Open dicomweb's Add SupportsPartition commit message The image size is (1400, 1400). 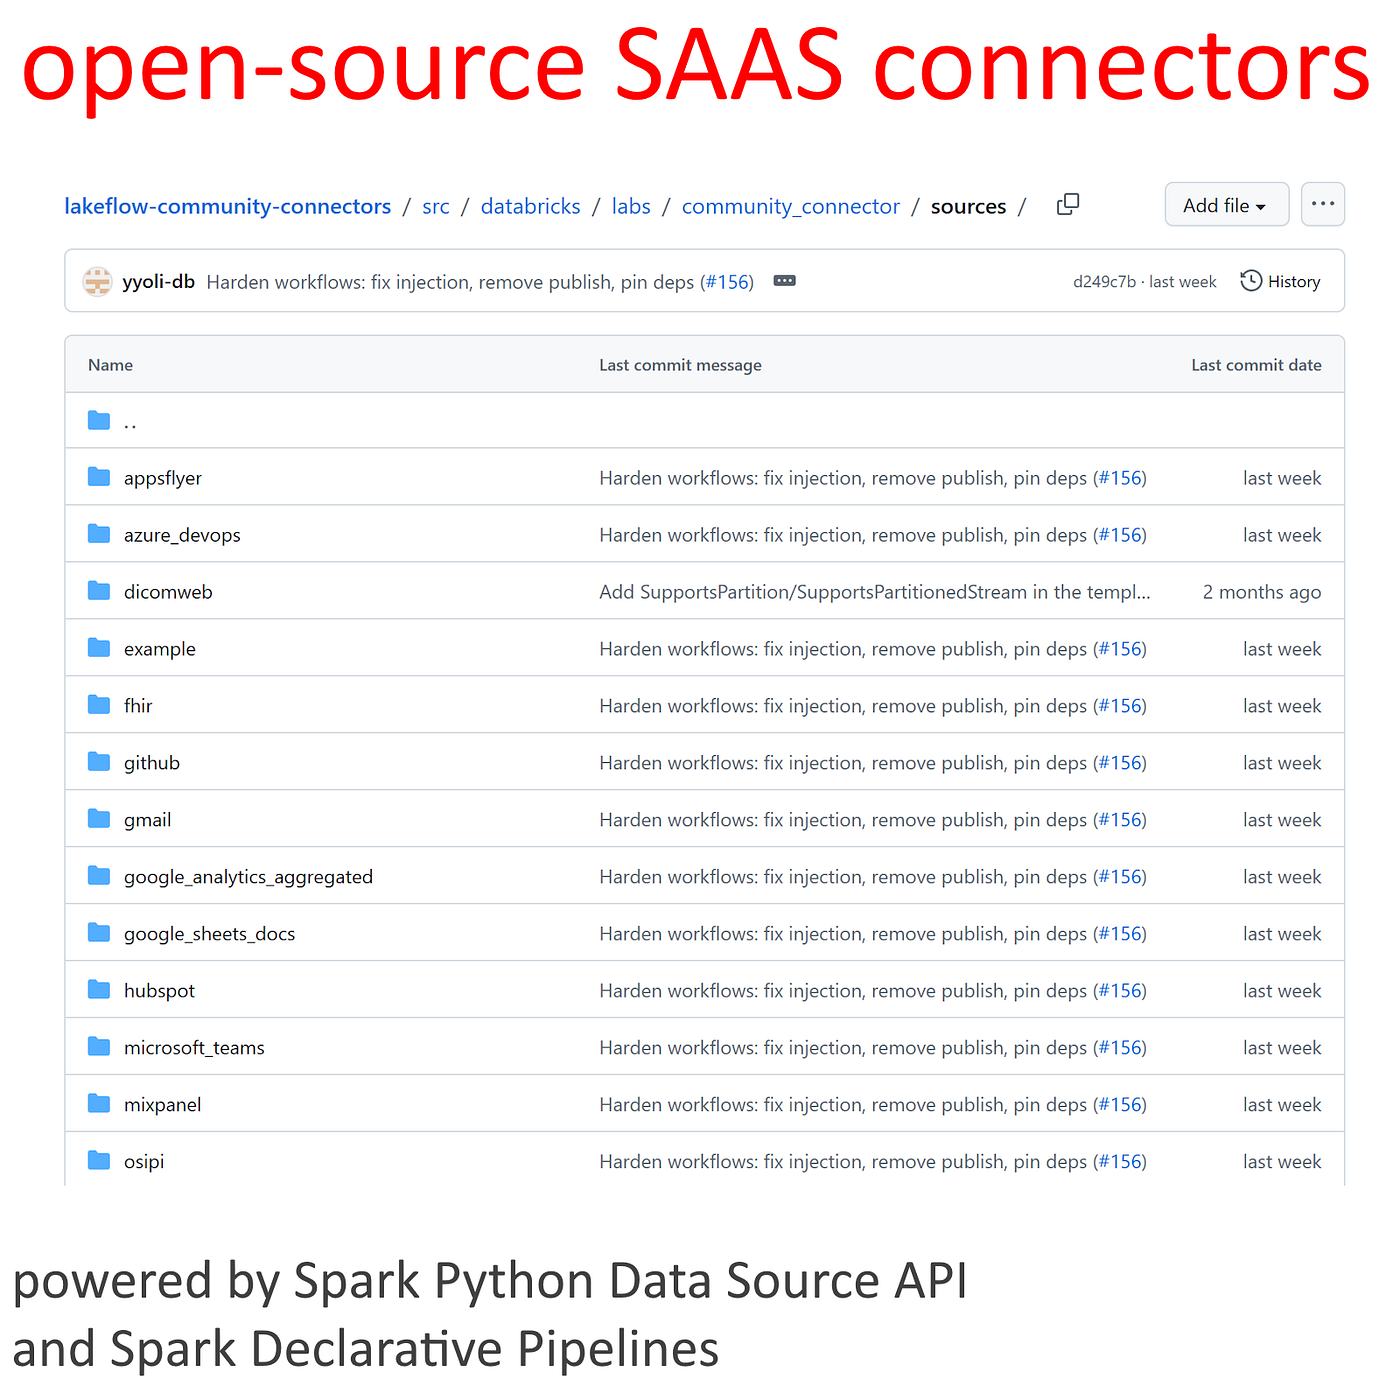[875, 592]
